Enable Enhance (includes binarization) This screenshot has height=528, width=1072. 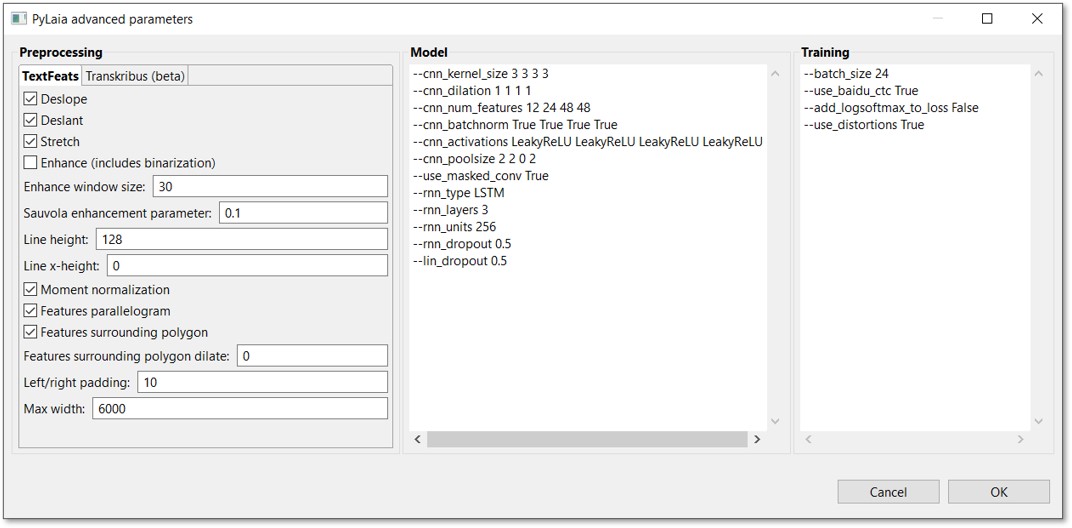pos(31,163)
